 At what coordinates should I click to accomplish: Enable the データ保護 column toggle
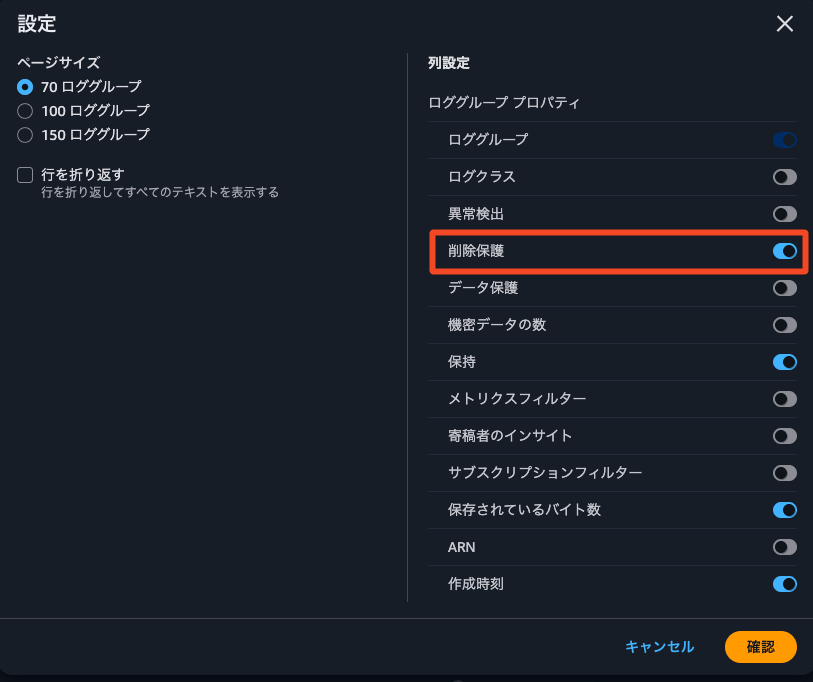[x=784, y=288]
